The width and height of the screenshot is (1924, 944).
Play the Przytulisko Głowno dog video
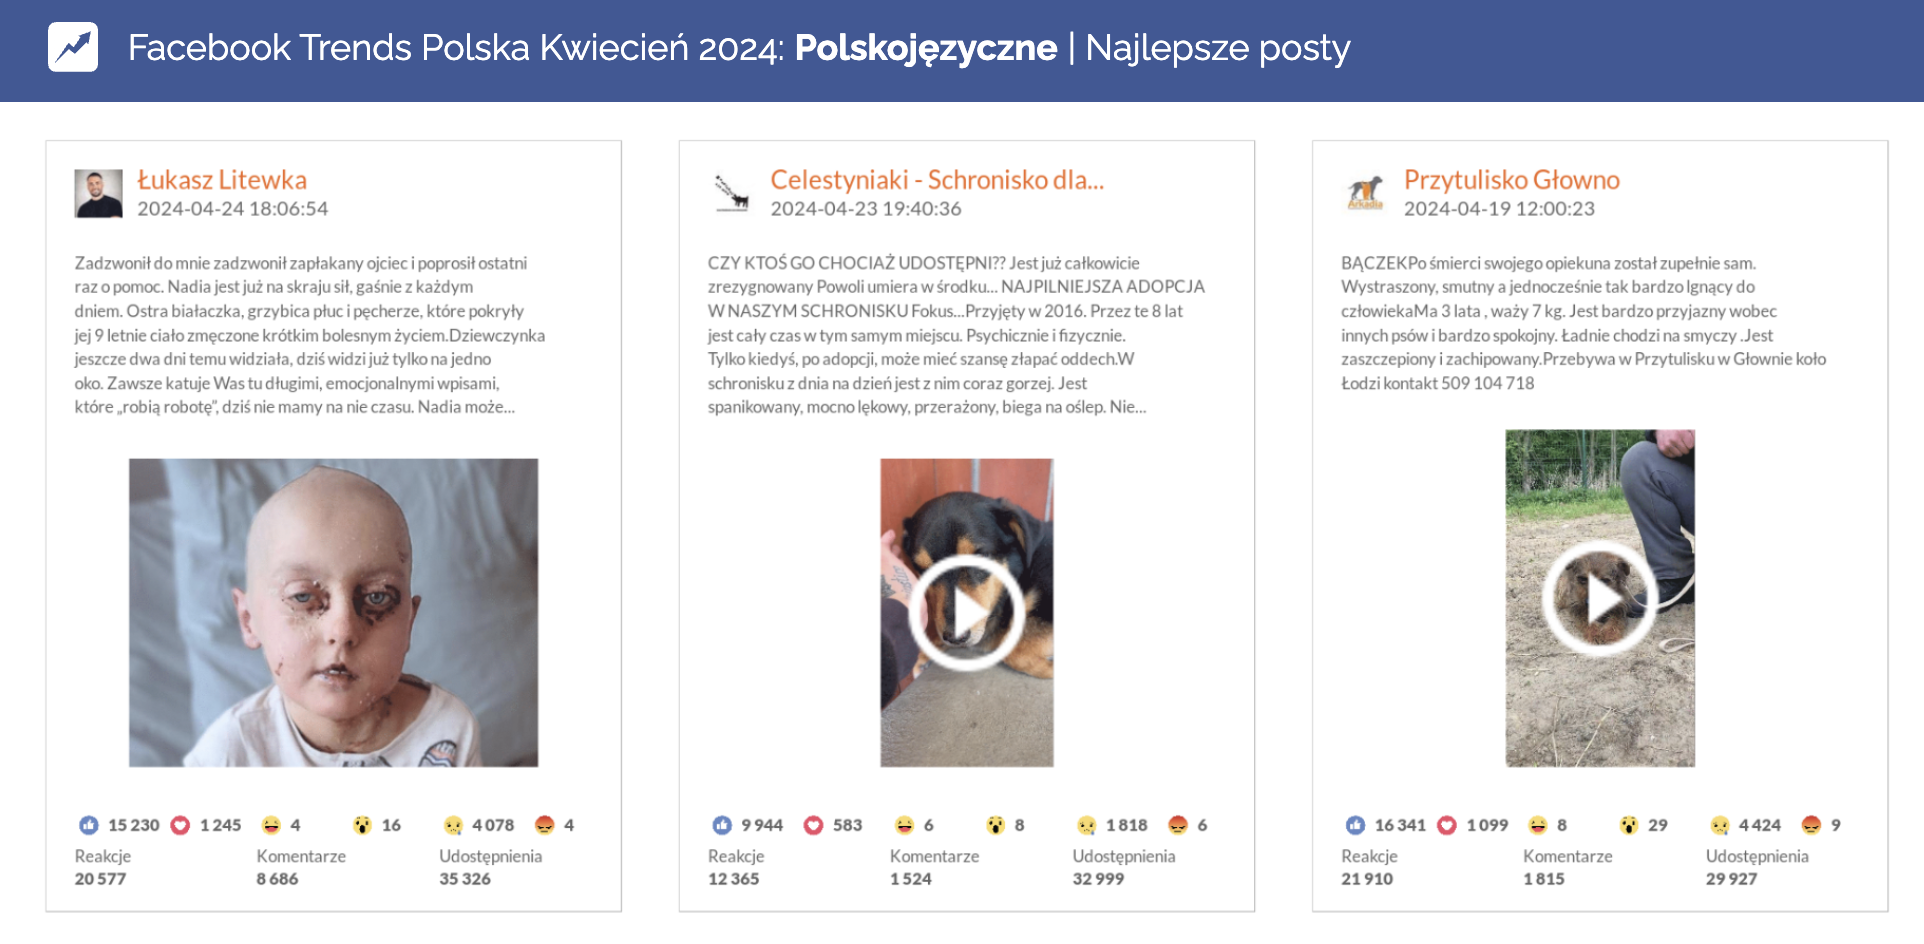(x=1600, y=598)
